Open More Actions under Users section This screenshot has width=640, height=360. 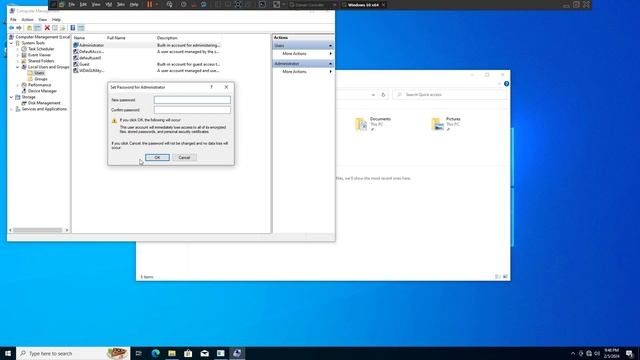294,54
